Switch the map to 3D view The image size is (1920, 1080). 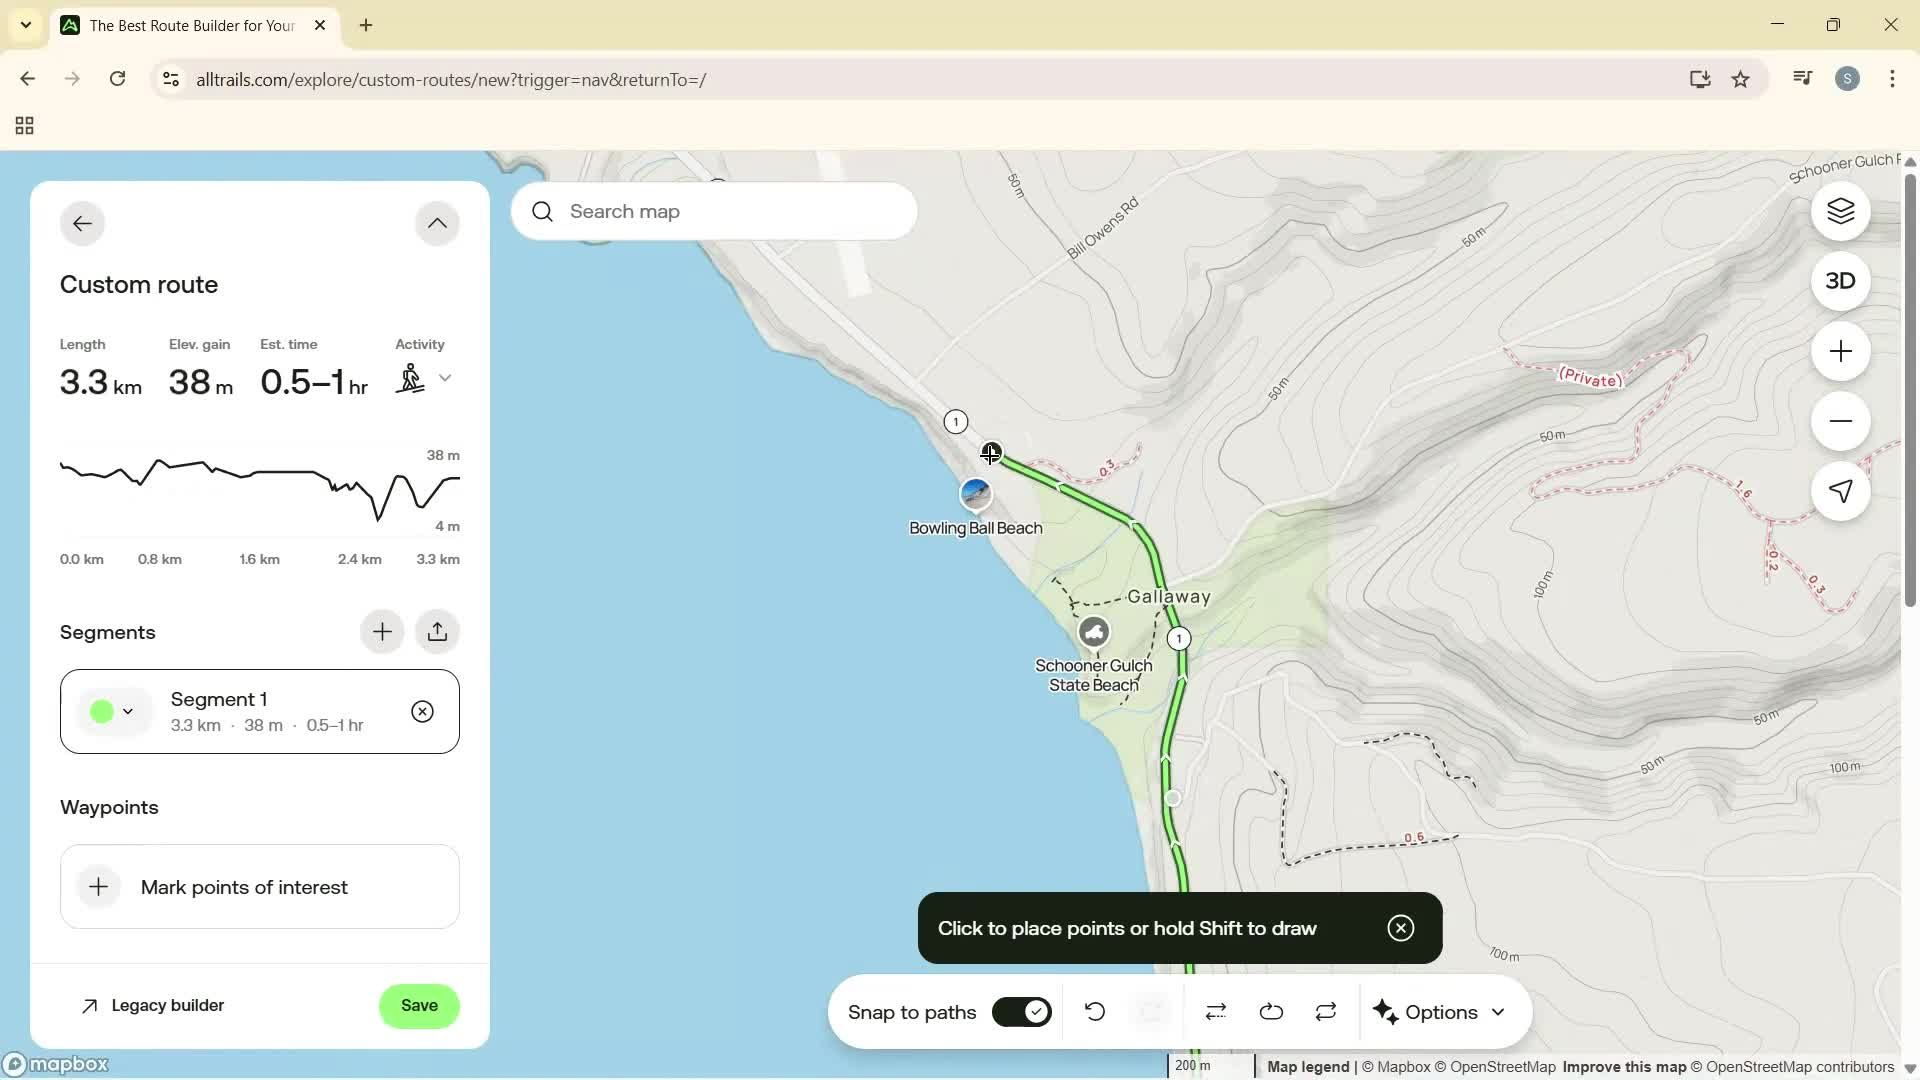coord(1840,281)
